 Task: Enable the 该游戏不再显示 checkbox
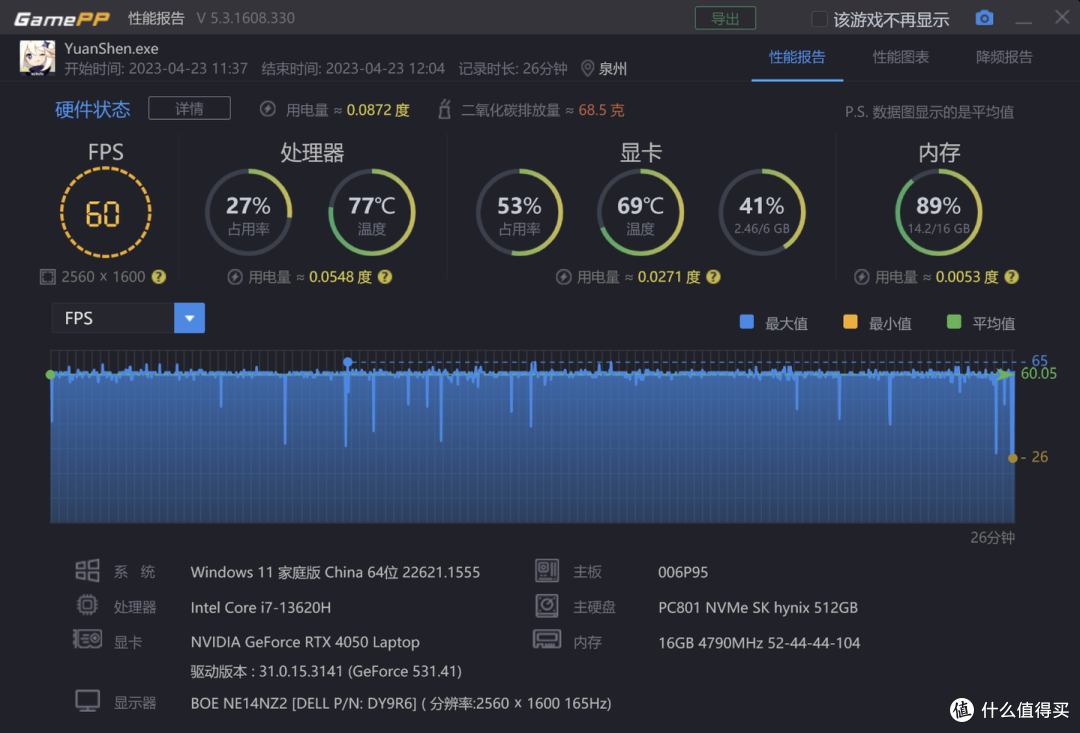tap(819, 19)
